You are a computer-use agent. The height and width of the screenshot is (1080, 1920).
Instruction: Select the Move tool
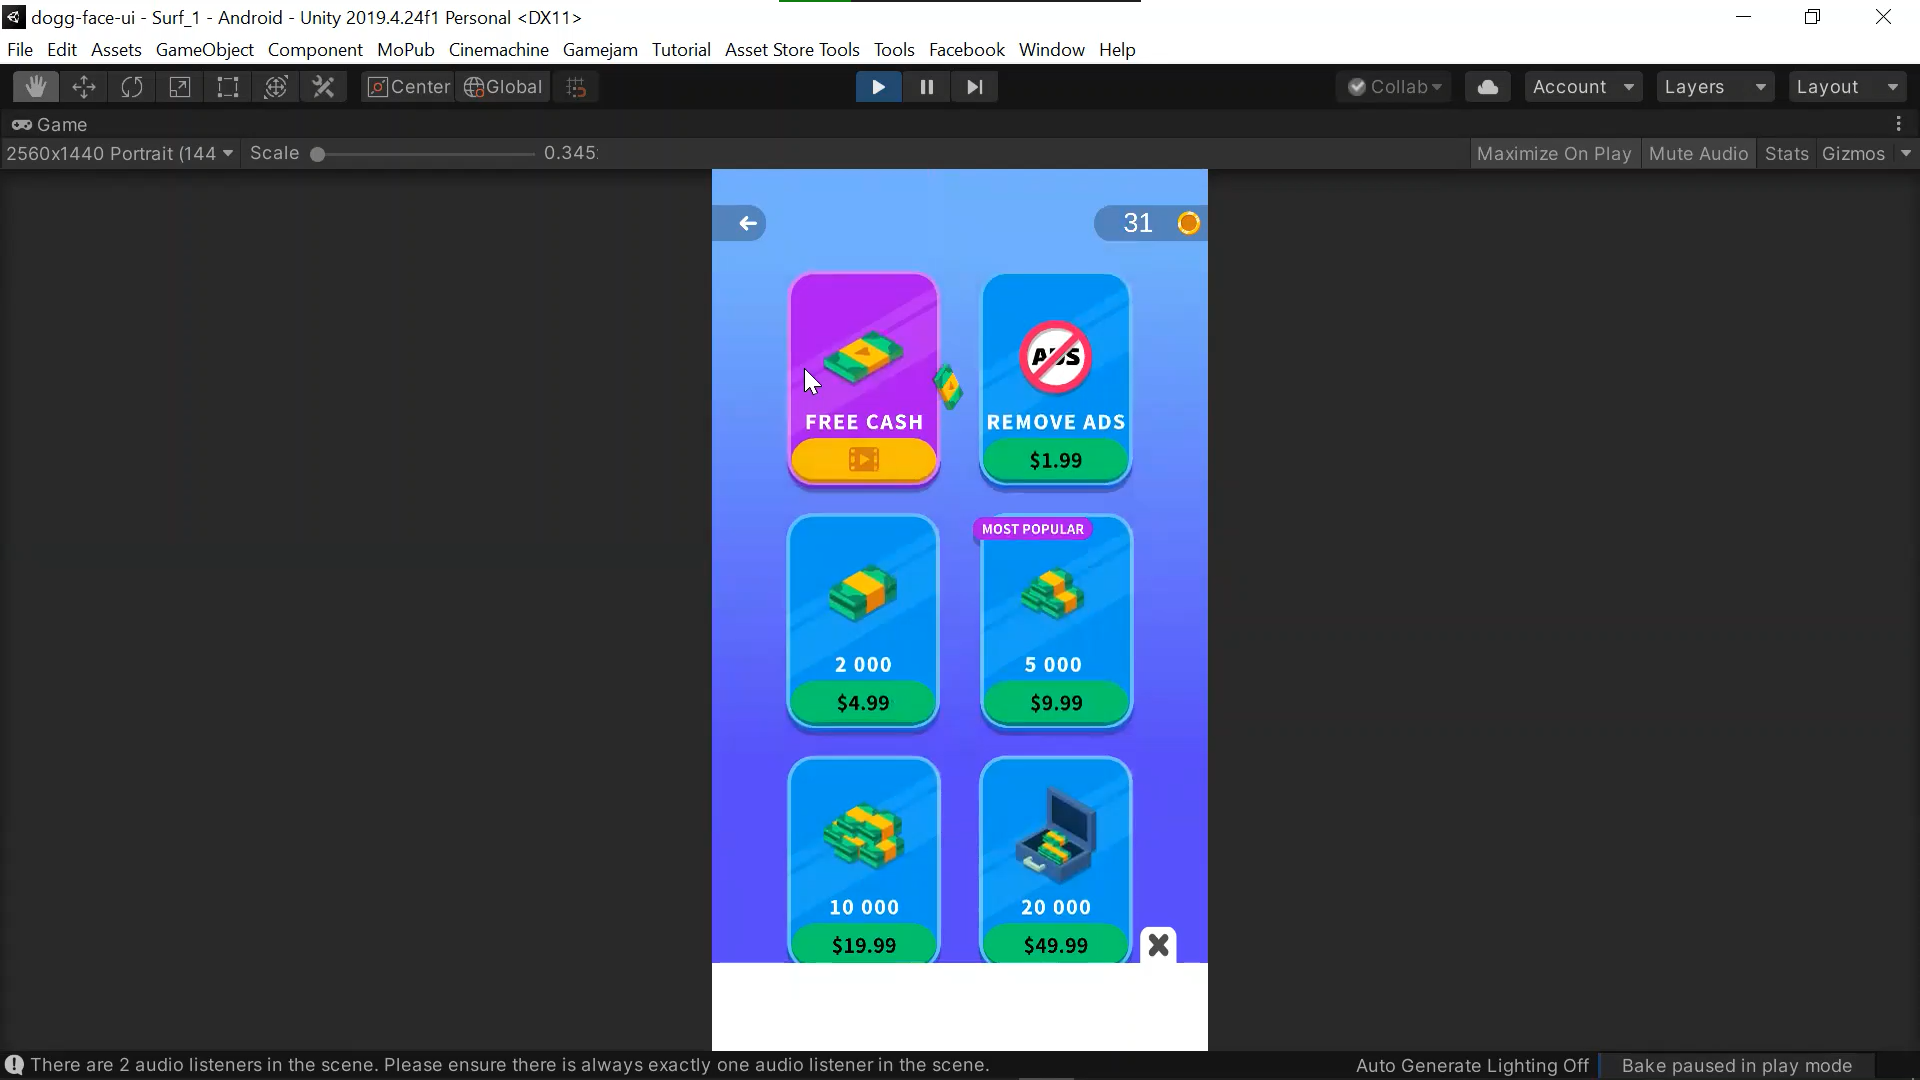[84, 87]
